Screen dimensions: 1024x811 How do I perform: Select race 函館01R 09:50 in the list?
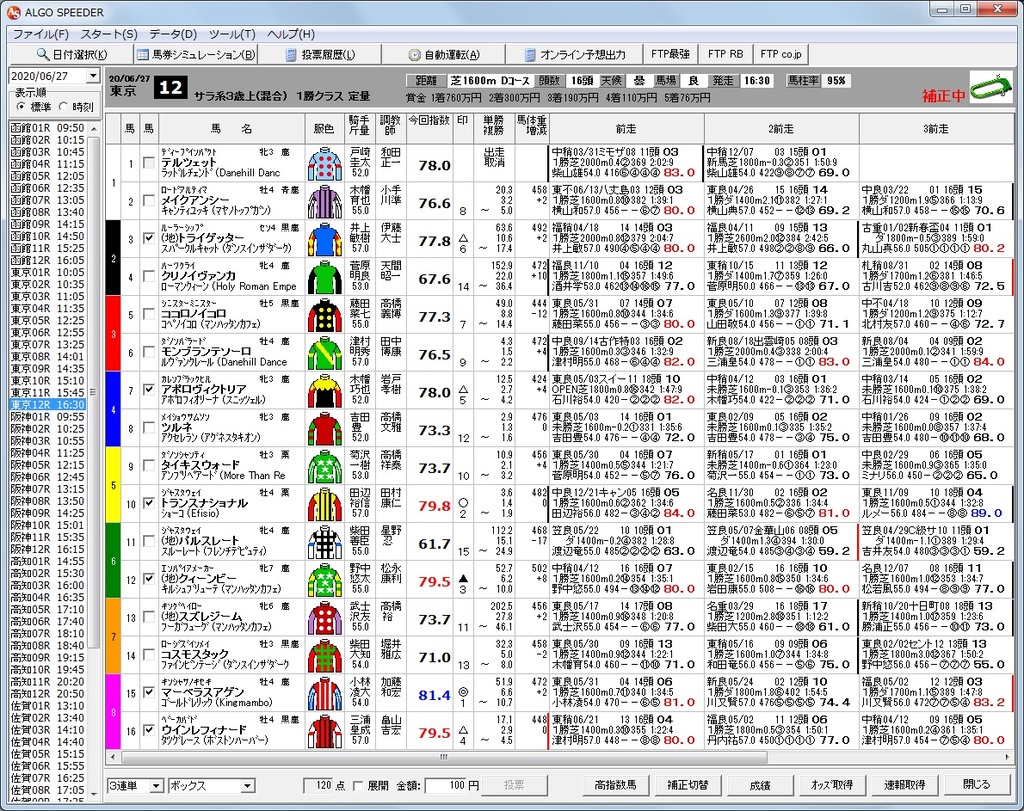click(48, 128)
